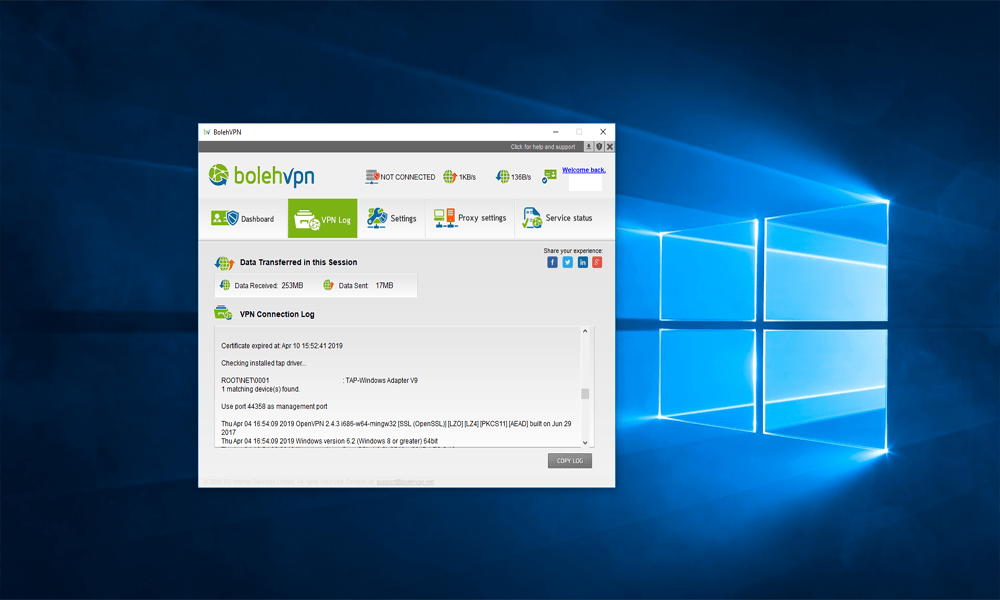Click the download speed globe icon
Image resolution: width=1000 pixels, height=600 pixels.
(x=503, y=177)
